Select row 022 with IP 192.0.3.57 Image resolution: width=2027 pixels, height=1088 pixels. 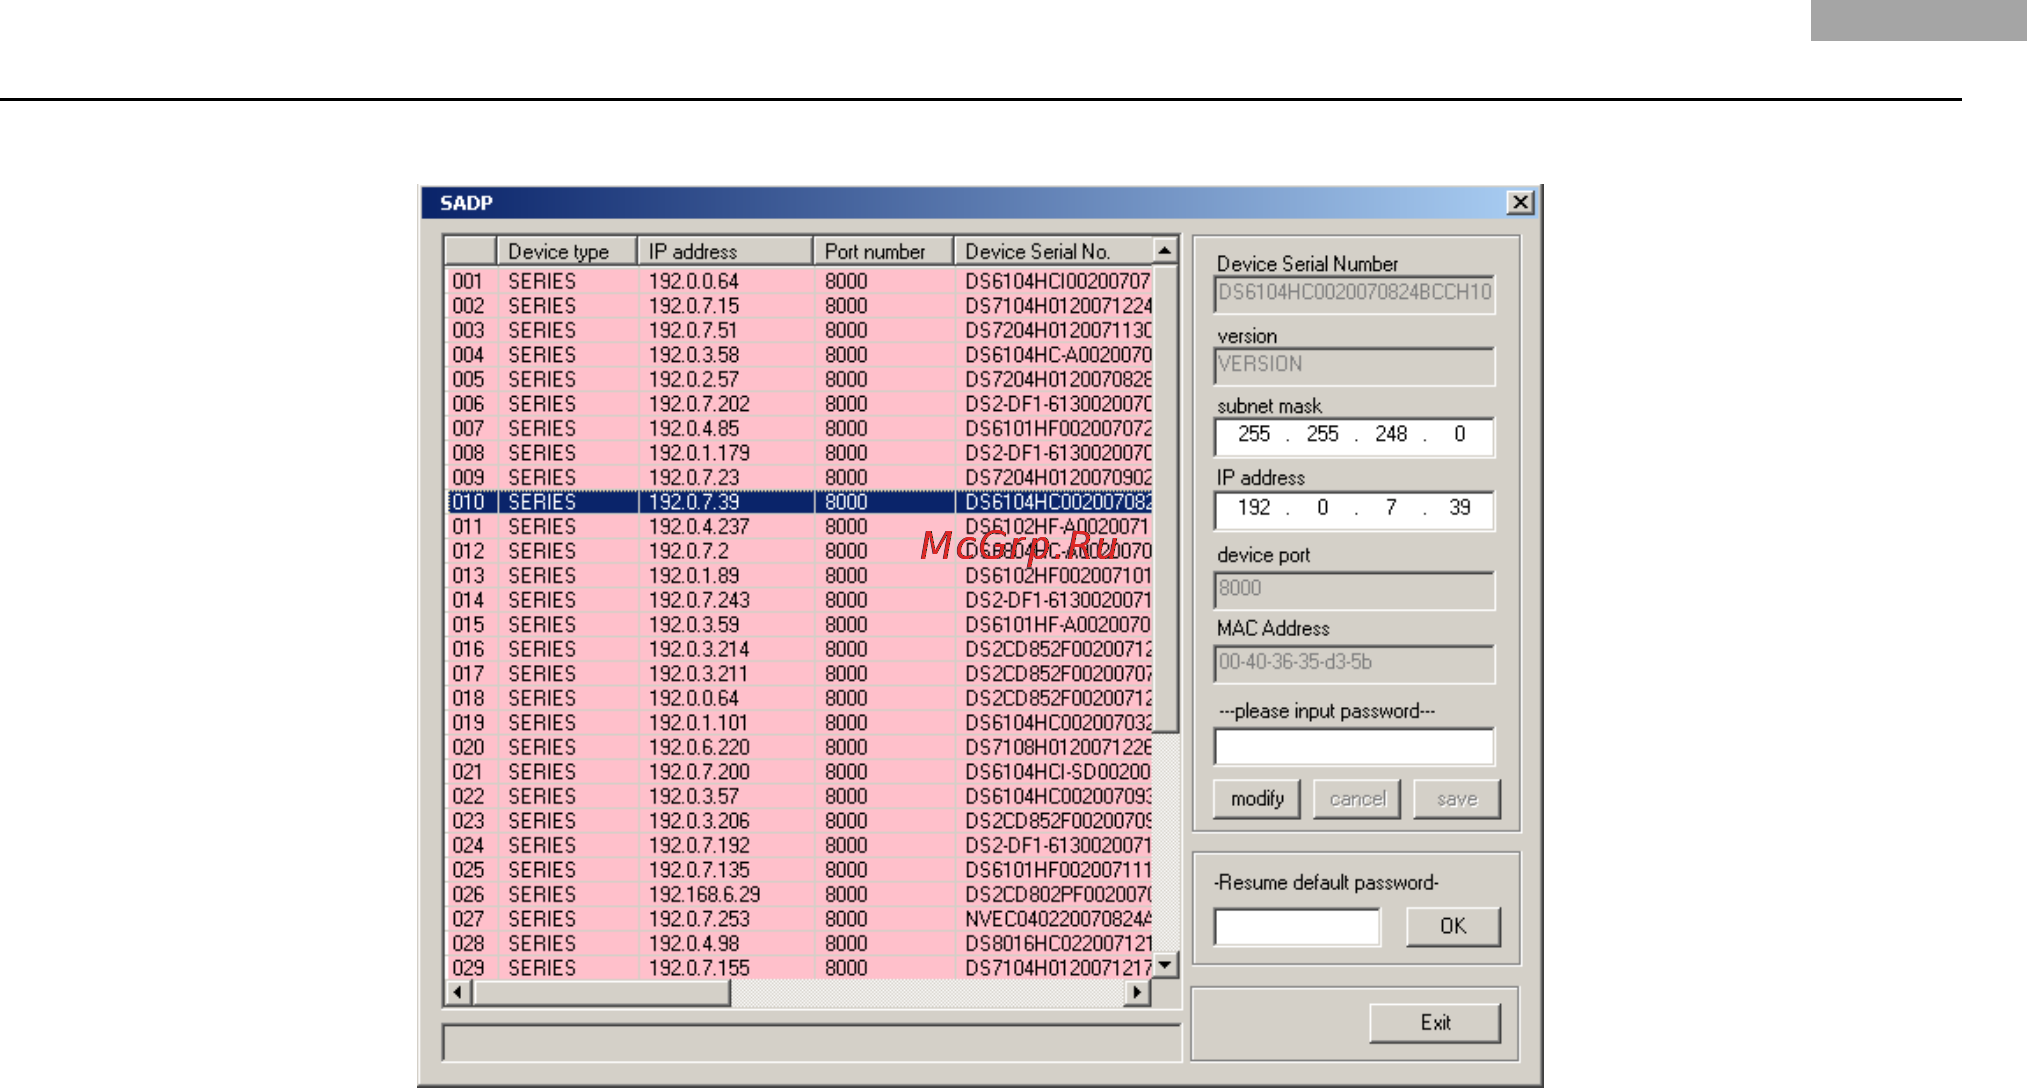pyautogui.click(x=799, y=796)
